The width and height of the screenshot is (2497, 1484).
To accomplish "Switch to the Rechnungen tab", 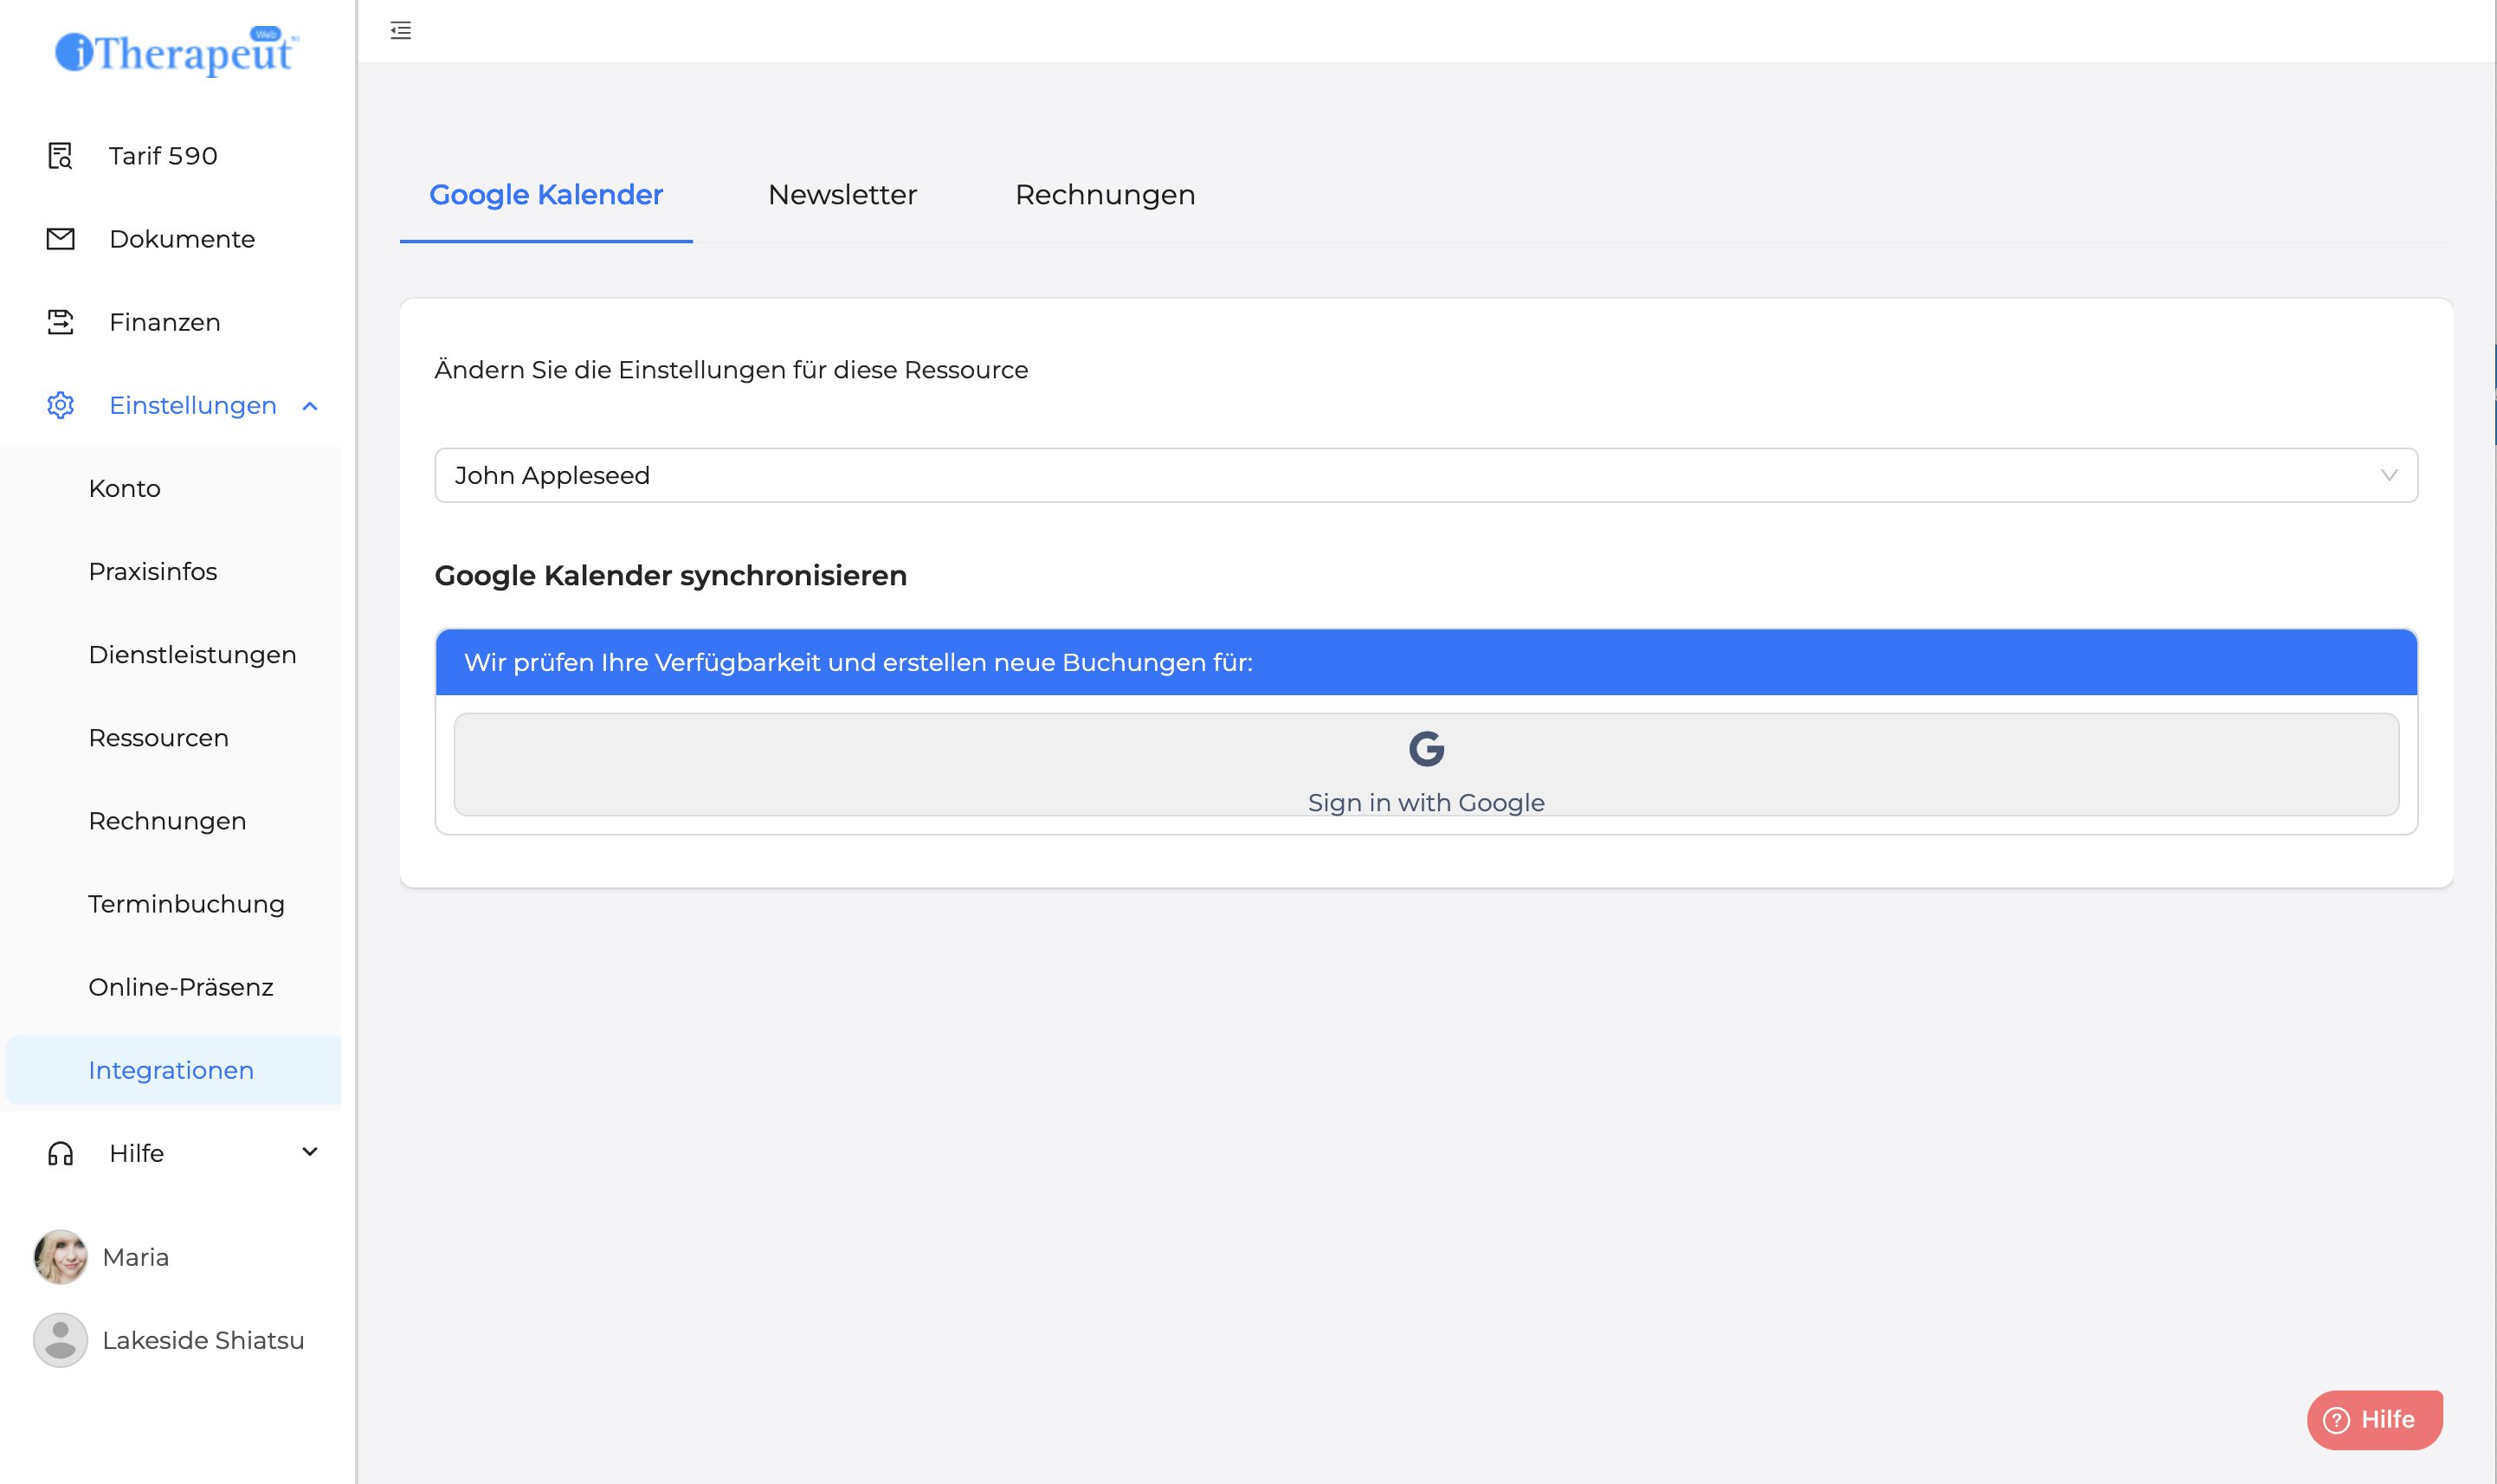I will coord(1105,194).
